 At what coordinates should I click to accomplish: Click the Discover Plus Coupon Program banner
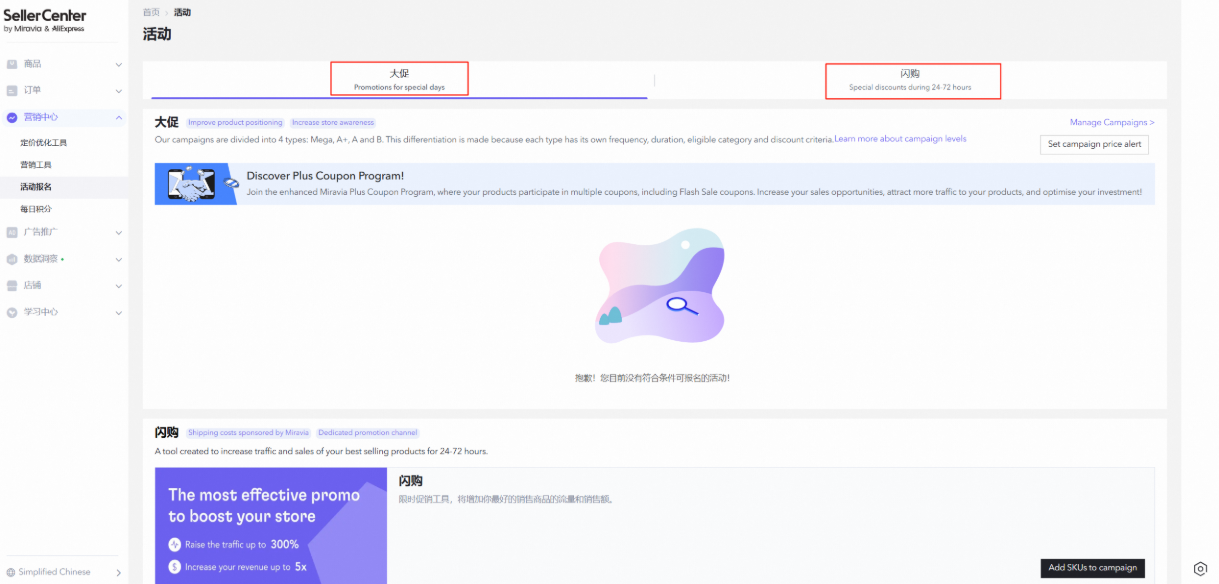654,184
